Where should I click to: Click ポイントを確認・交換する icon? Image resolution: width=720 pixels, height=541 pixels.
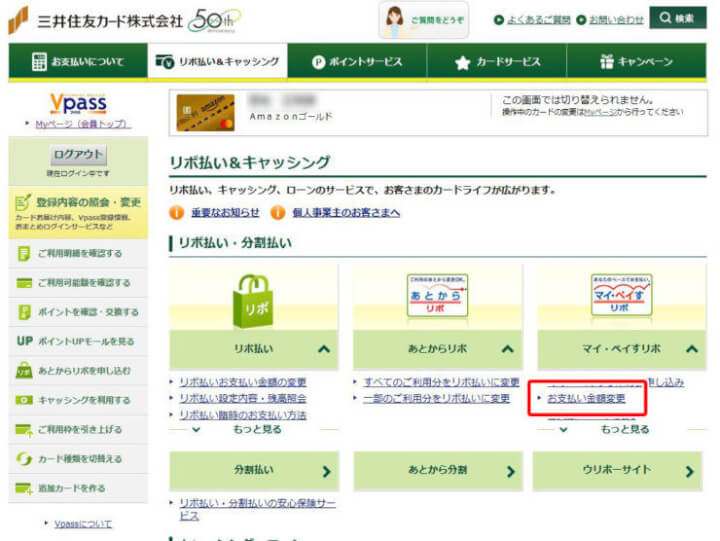point(24,312)
